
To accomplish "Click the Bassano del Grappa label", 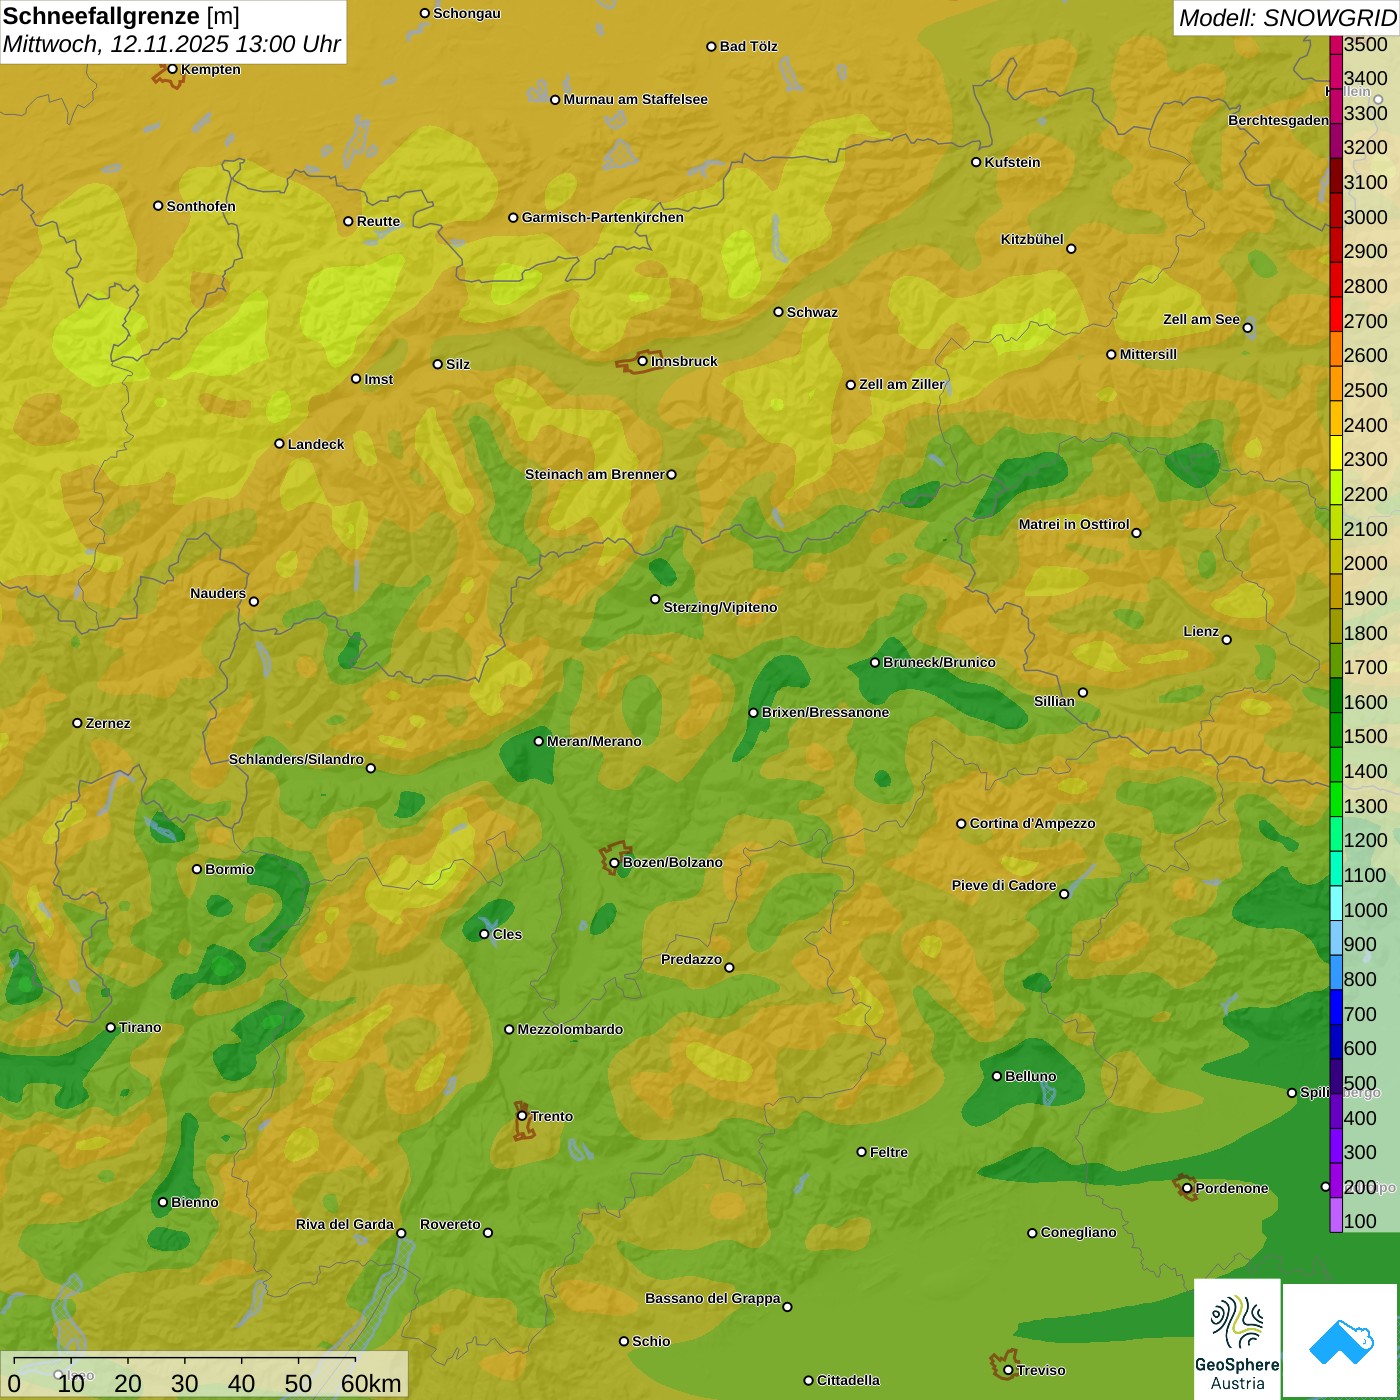I will pyautogui.click(x=713, y=1298).
